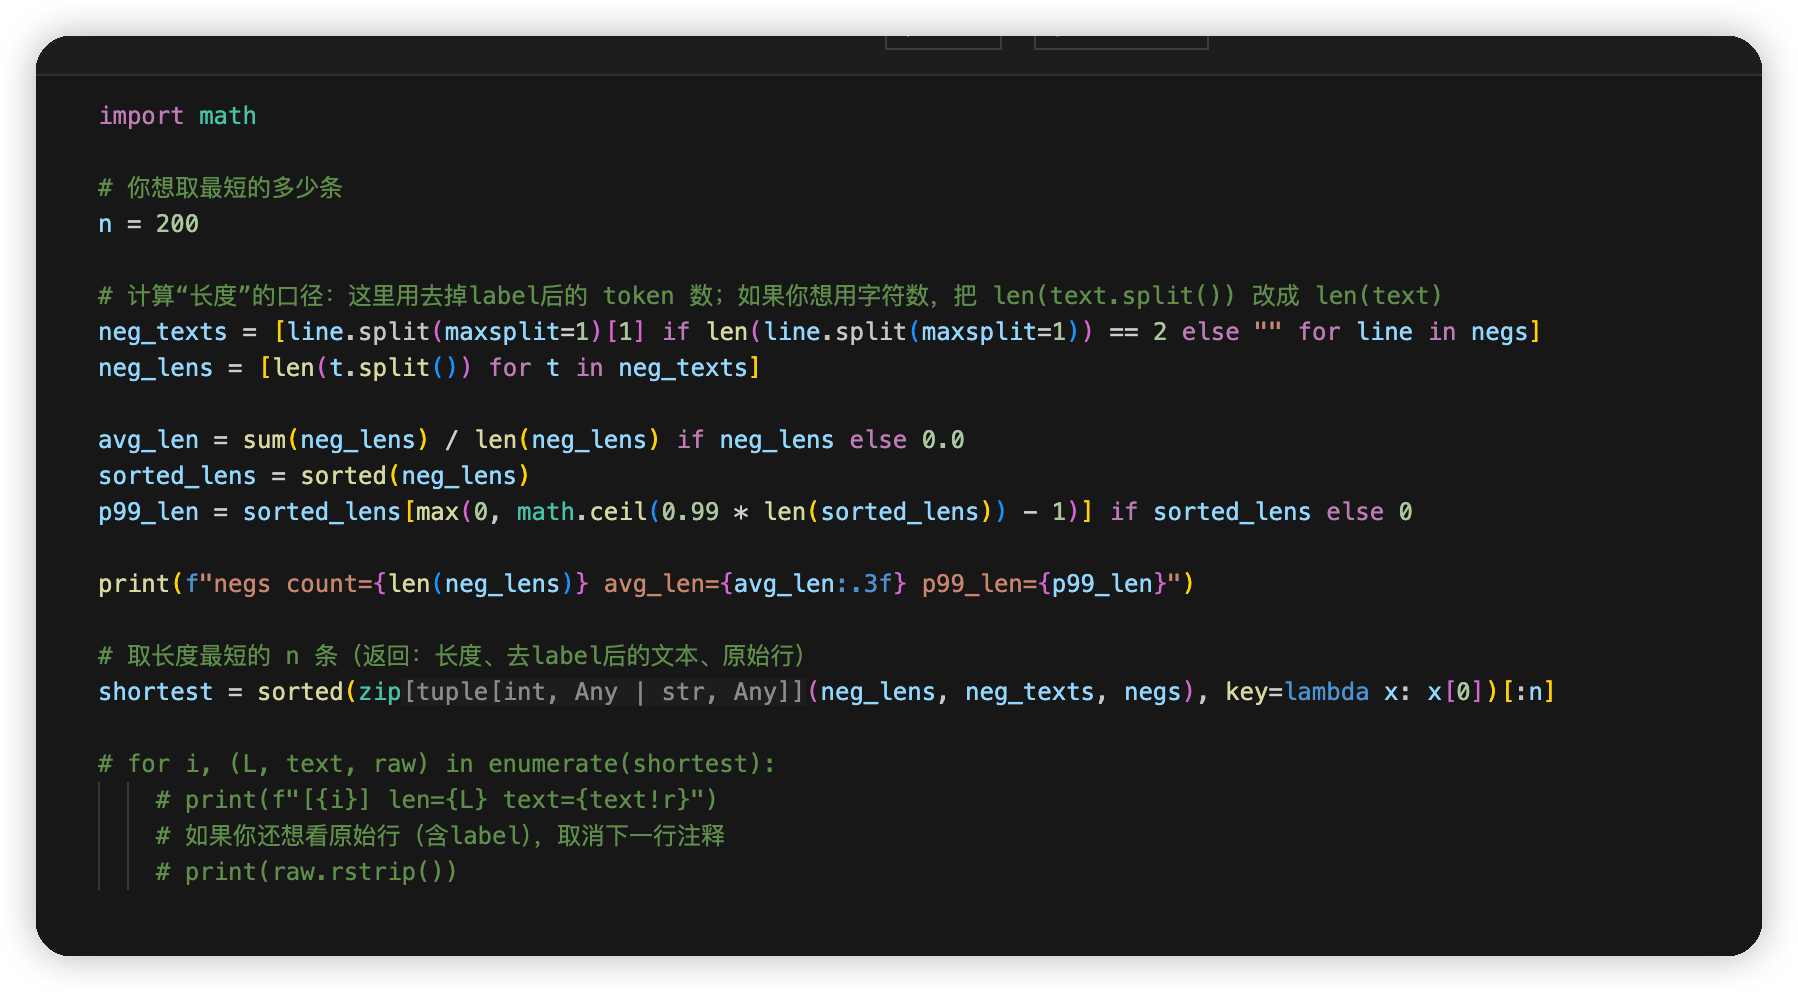Viewport: 1798px width, 992px height.
Task: Click the 'ceil' method in the p99_len line
Action: point(618,512)
